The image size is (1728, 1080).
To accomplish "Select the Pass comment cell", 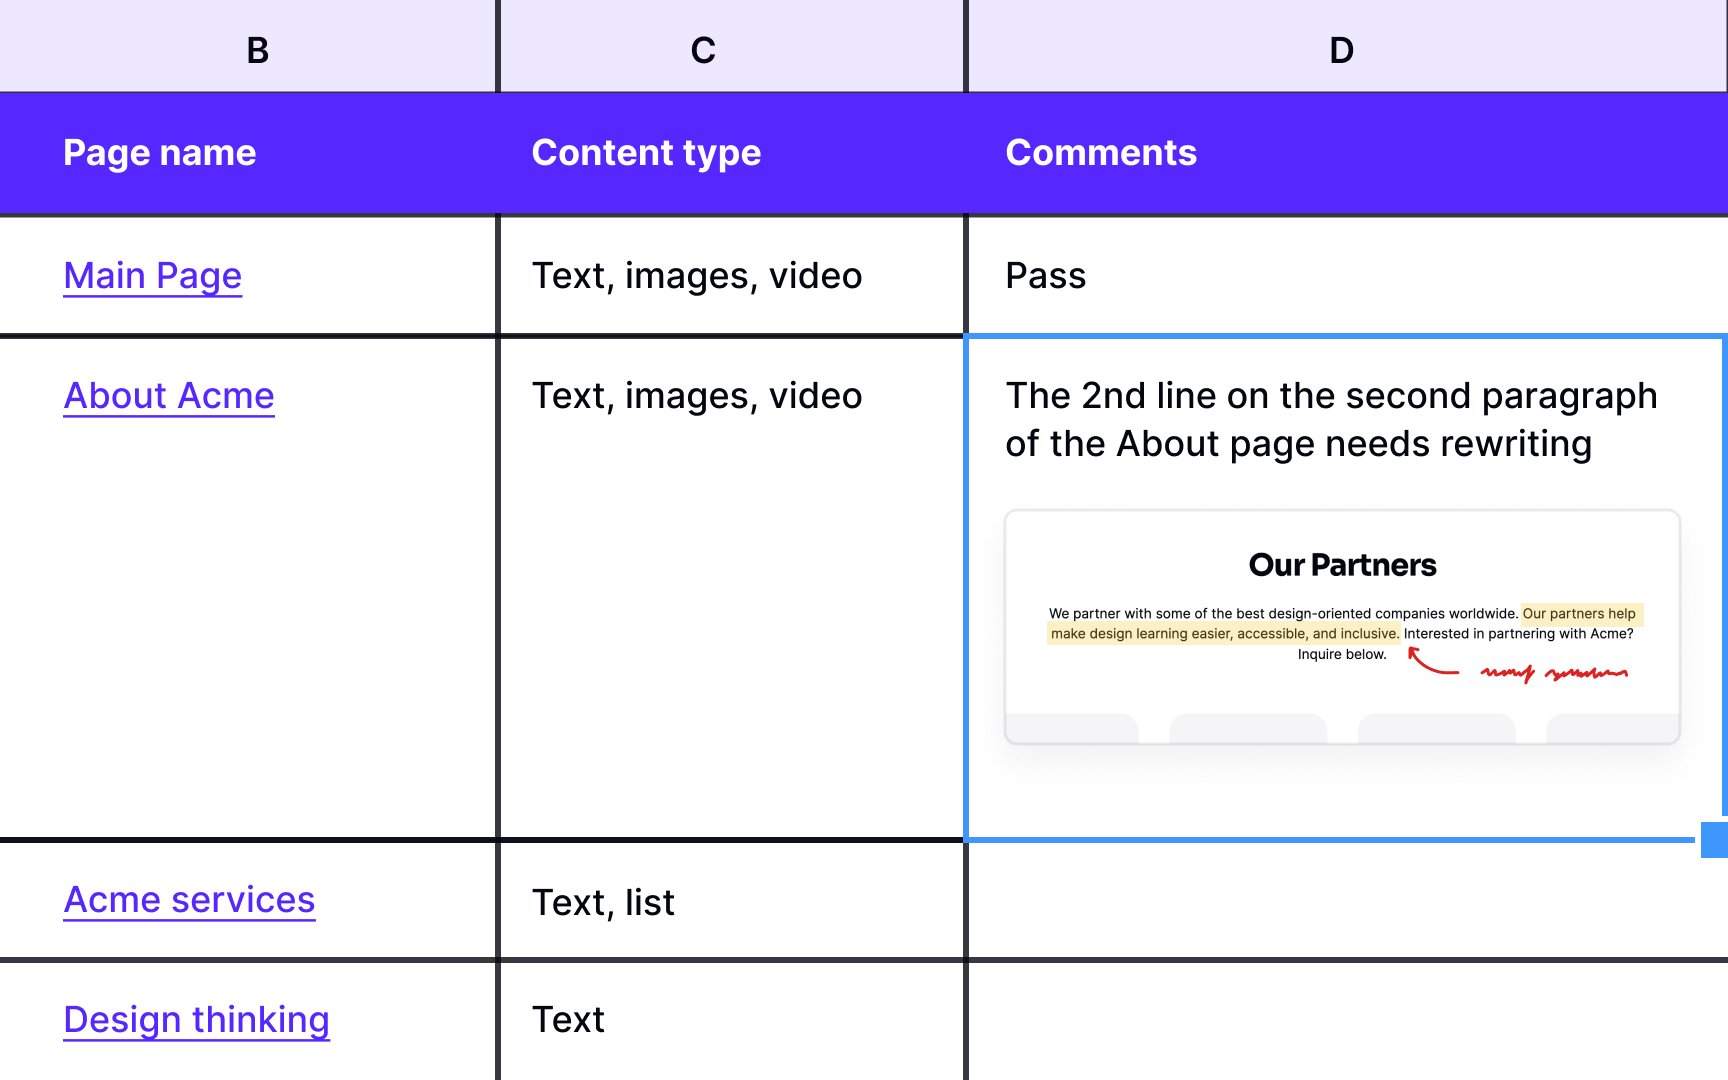I will 1348,276.
